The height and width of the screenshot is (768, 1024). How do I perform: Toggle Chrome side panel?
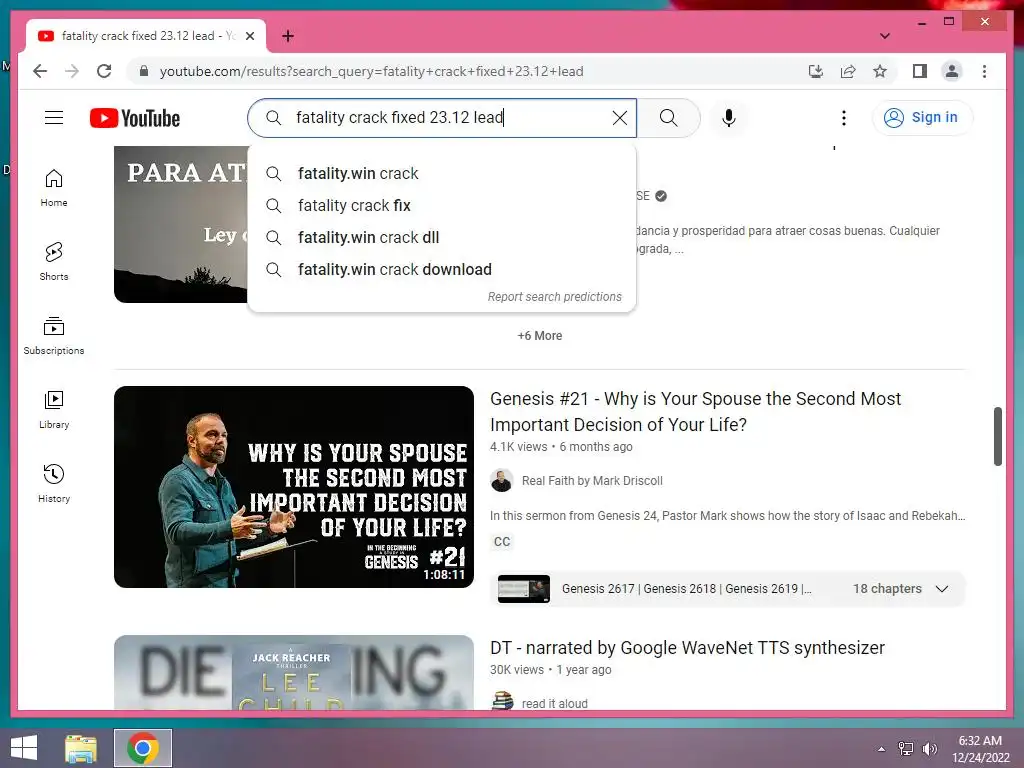[x=920, y=71]
